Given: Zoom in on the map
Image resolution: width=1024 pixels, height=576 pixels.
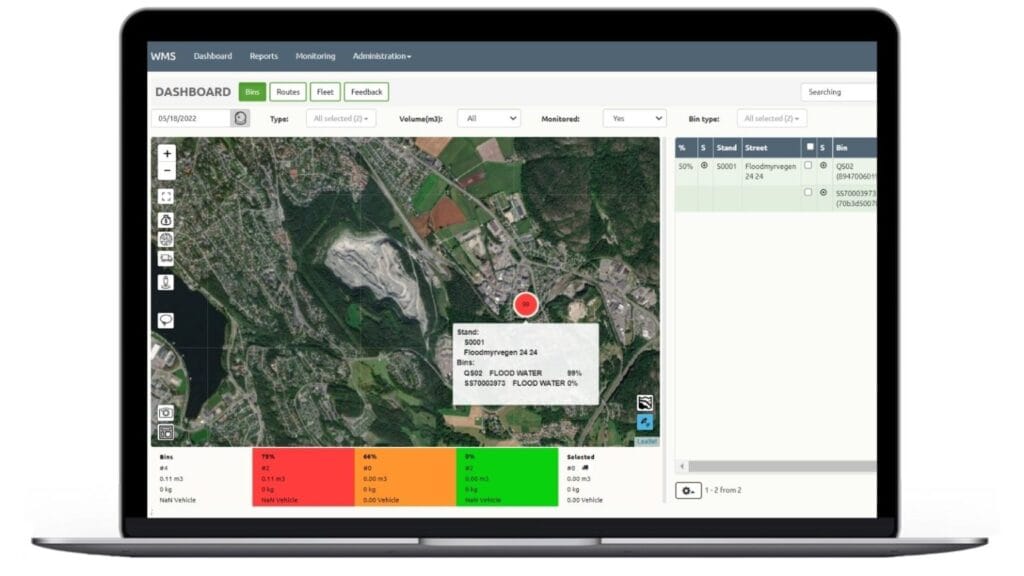Looking at the screenshot, I should coord(167,154).
